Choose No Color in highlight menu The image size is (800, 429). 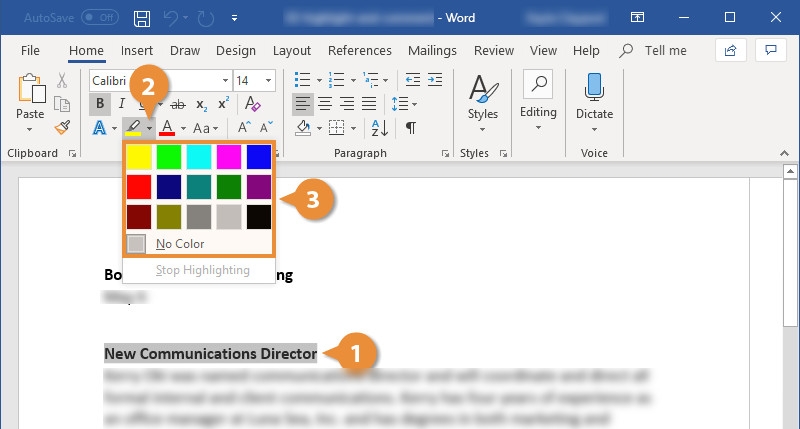[x=180, y=243]
